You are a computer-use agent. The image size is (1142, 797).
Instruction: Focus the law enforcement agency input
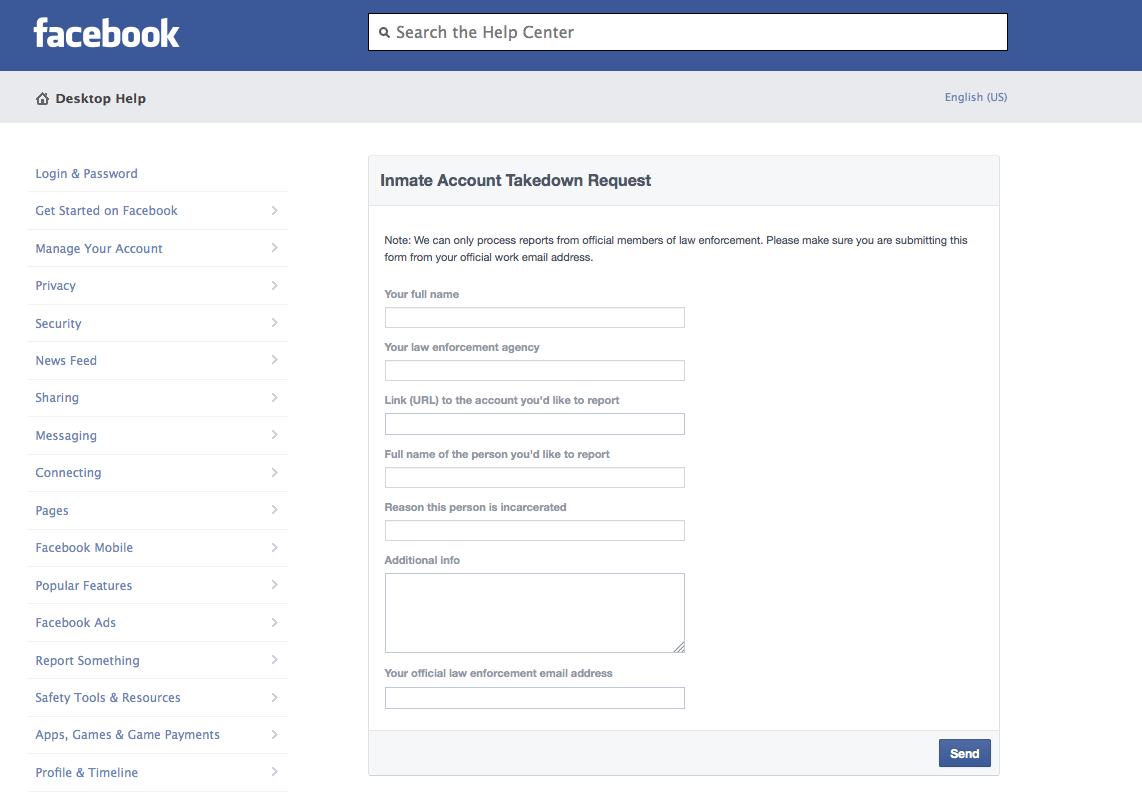click(534, 371)
